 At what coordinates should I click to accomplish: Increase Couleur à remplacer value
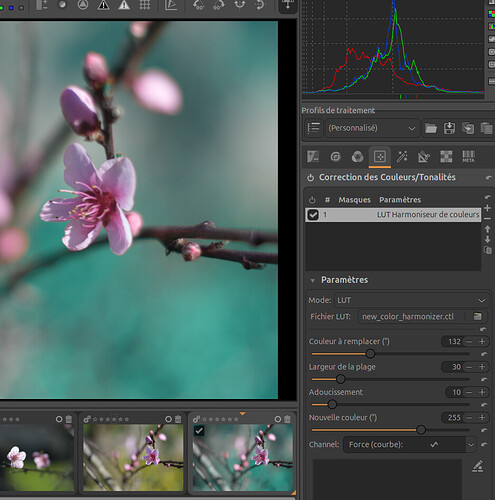point(482,341)
